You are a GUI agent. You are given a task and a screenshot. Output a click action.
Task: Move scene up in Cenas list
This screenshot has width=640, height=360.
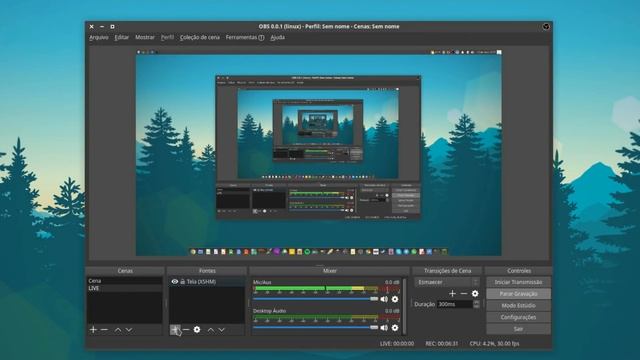(x=118, y=329)
